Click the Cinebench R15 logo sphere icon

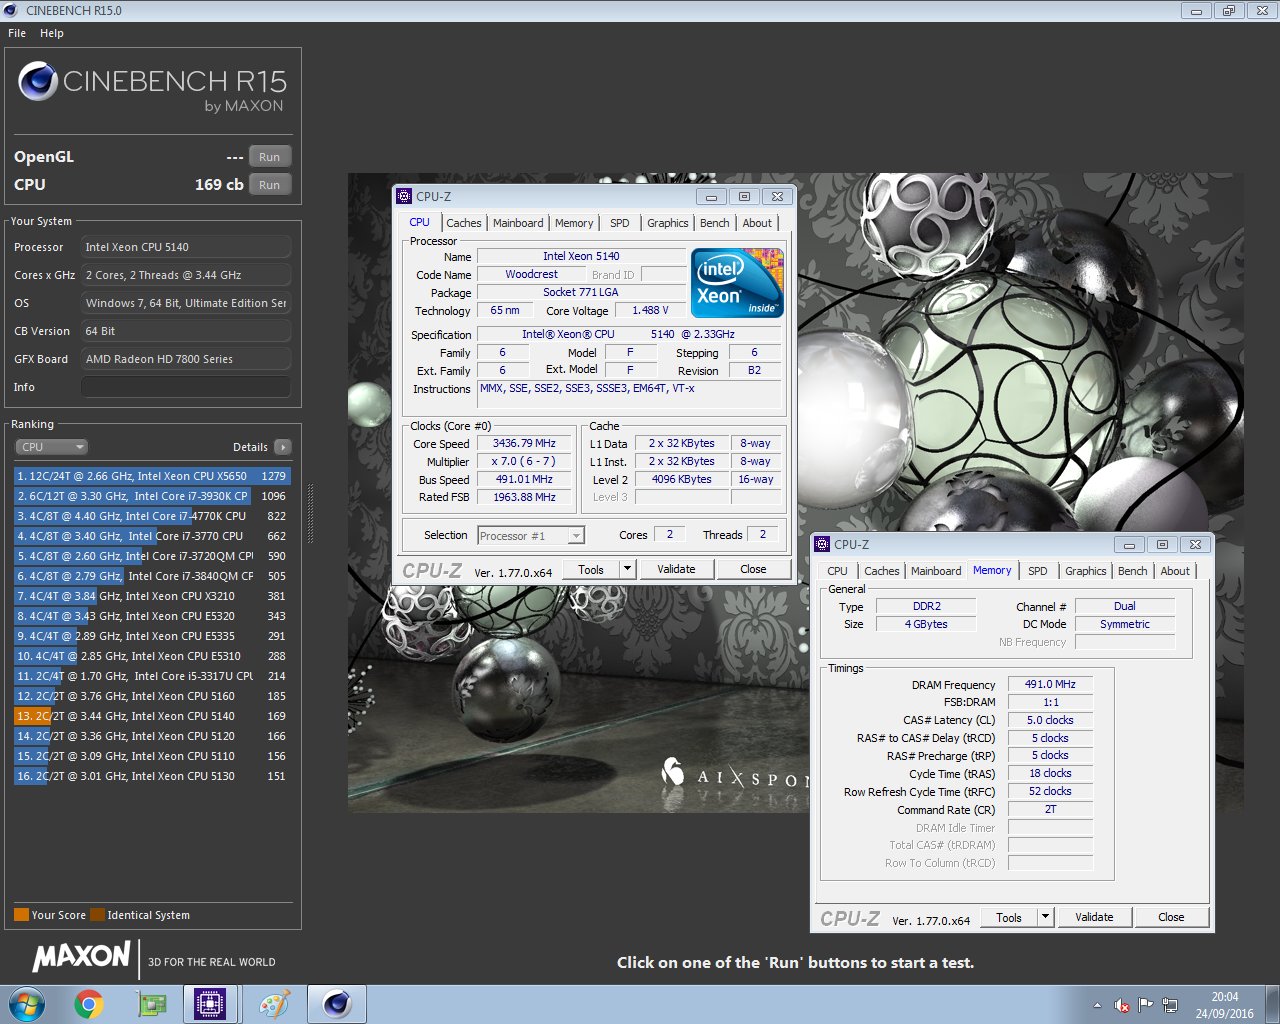38,81
